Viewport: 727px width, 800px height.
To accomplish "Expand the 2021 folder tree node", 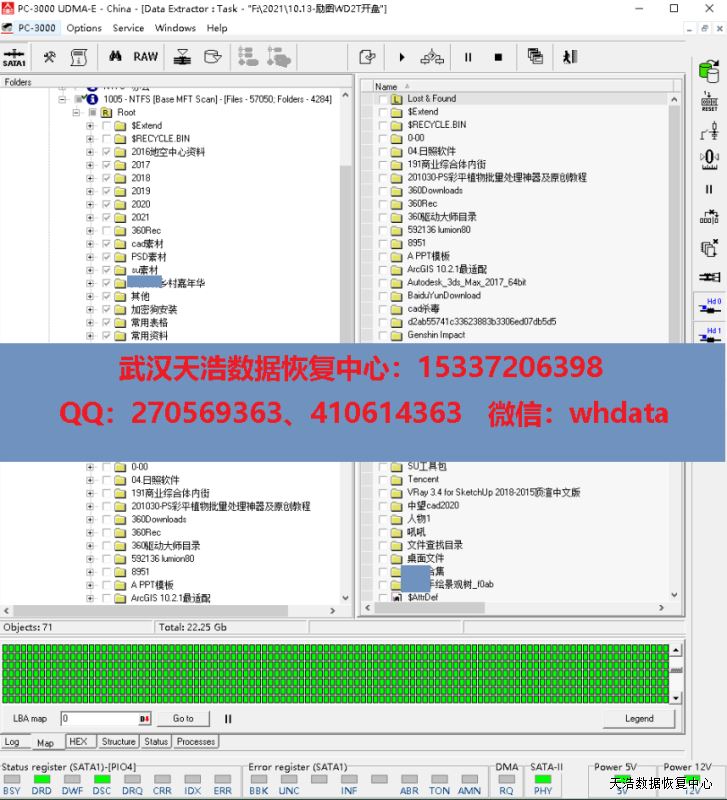I will coord(90,217).
